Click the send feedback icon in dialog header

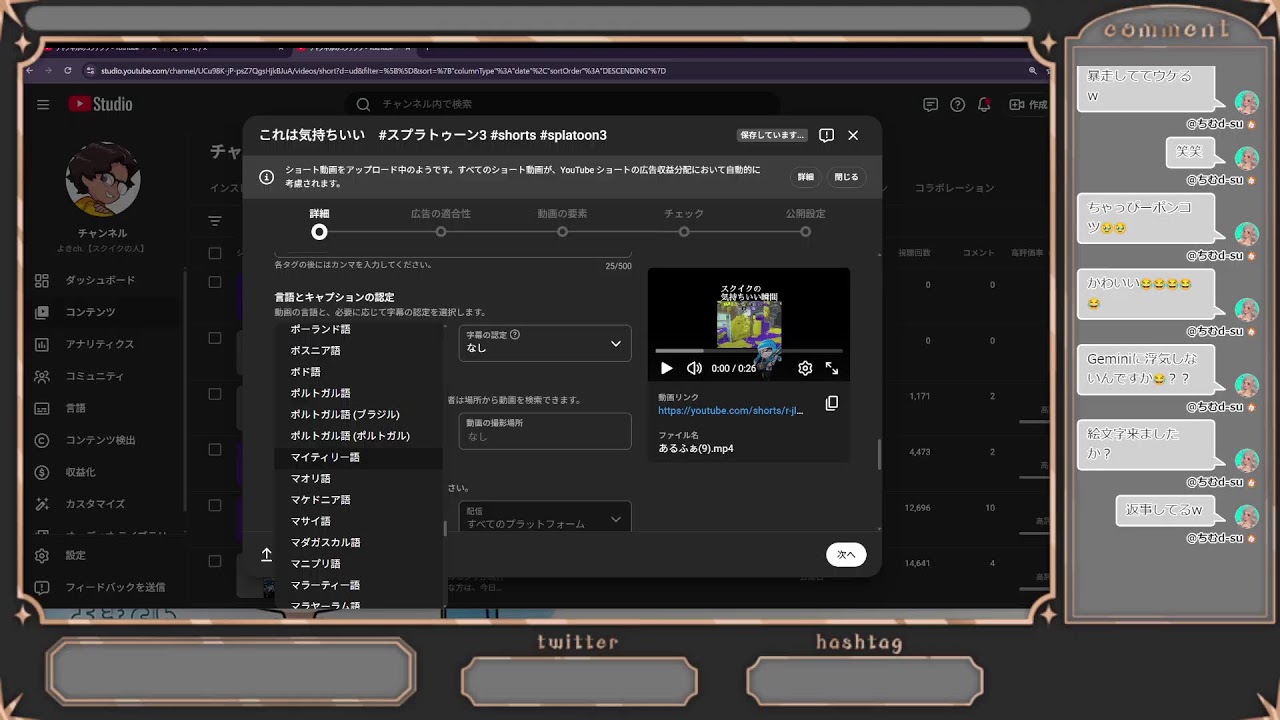826,135
